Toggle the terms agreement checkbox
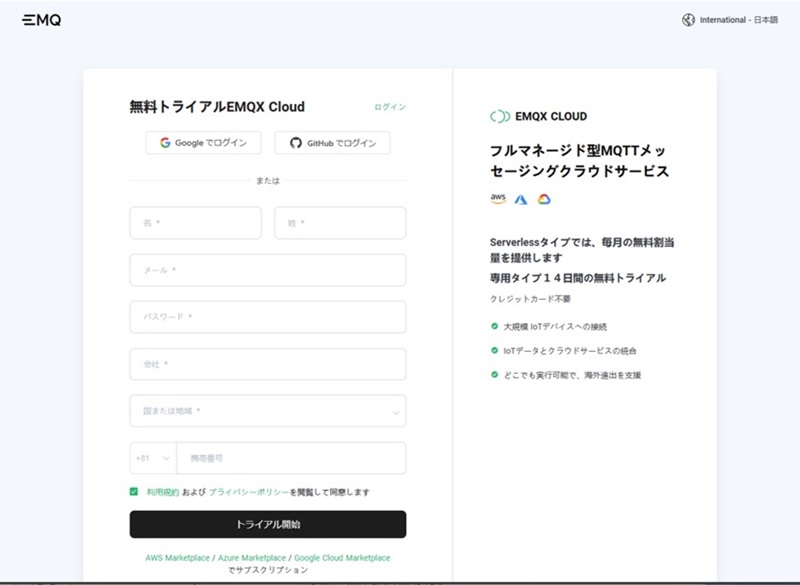 tap(134, 492)
